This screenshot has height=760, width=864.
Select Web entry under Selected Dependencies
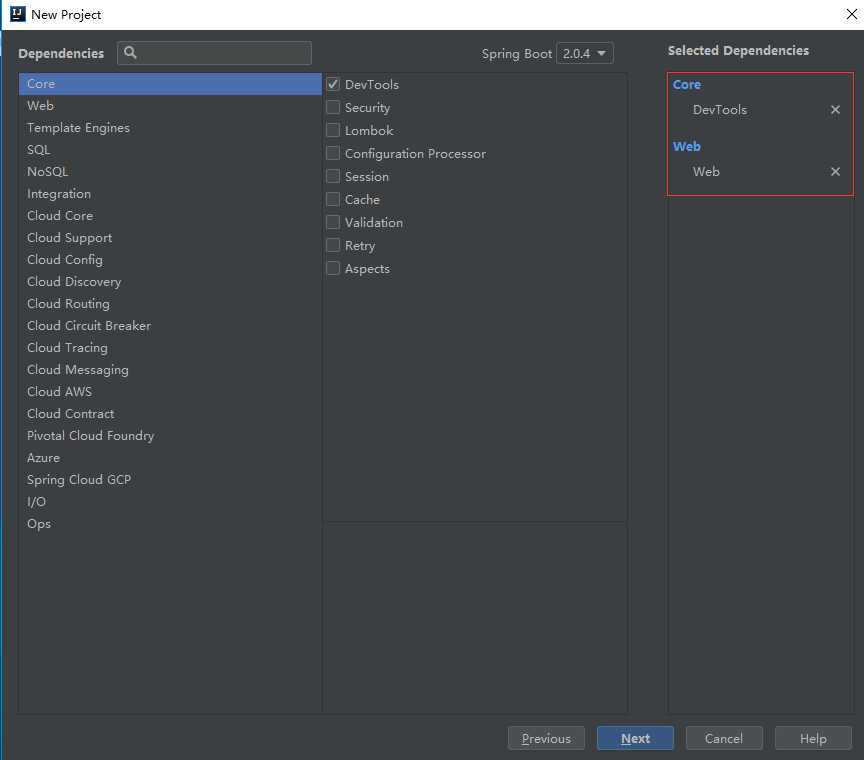click(706, 171)
